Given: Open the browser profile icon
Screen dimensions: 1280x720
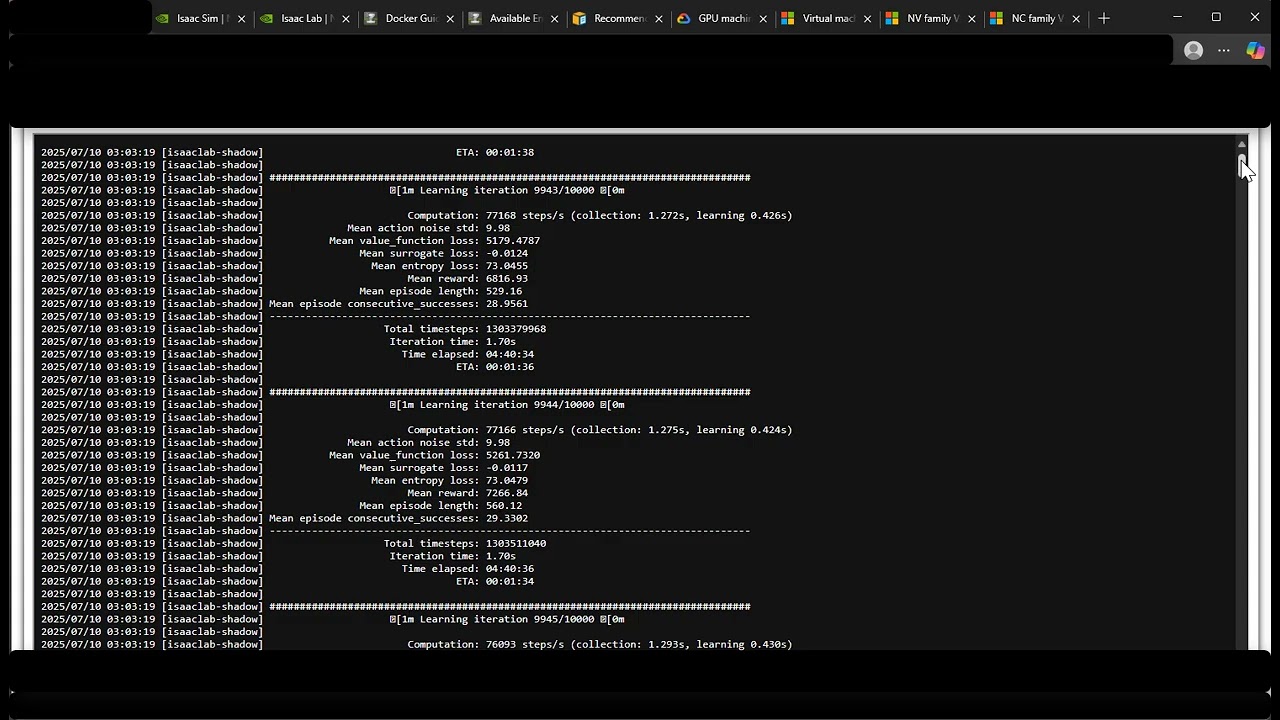Looking at the screenshot, I should point(1193,50).
